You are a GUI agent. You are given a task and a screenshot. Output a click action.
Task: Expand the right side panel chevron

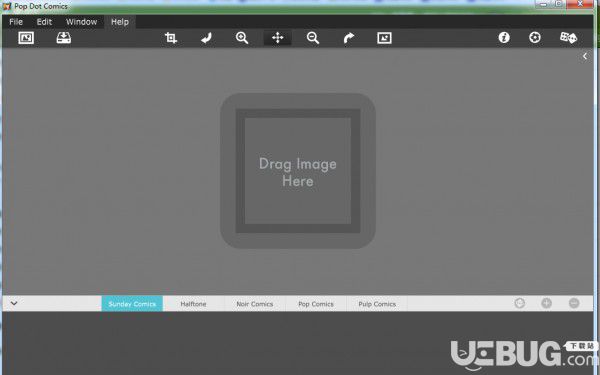click(x=585, y=56)
